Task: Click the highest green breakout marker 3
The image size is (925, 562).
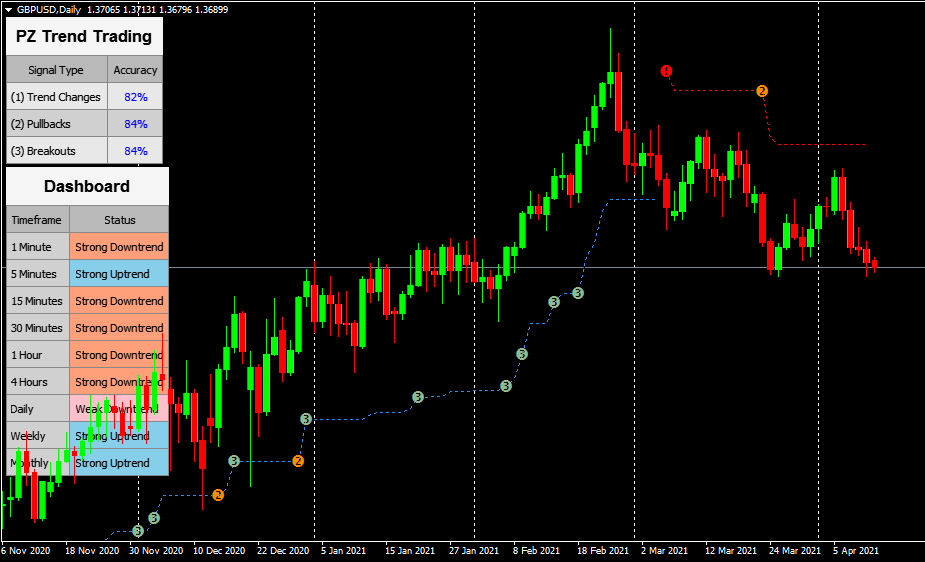Action: 578,292
